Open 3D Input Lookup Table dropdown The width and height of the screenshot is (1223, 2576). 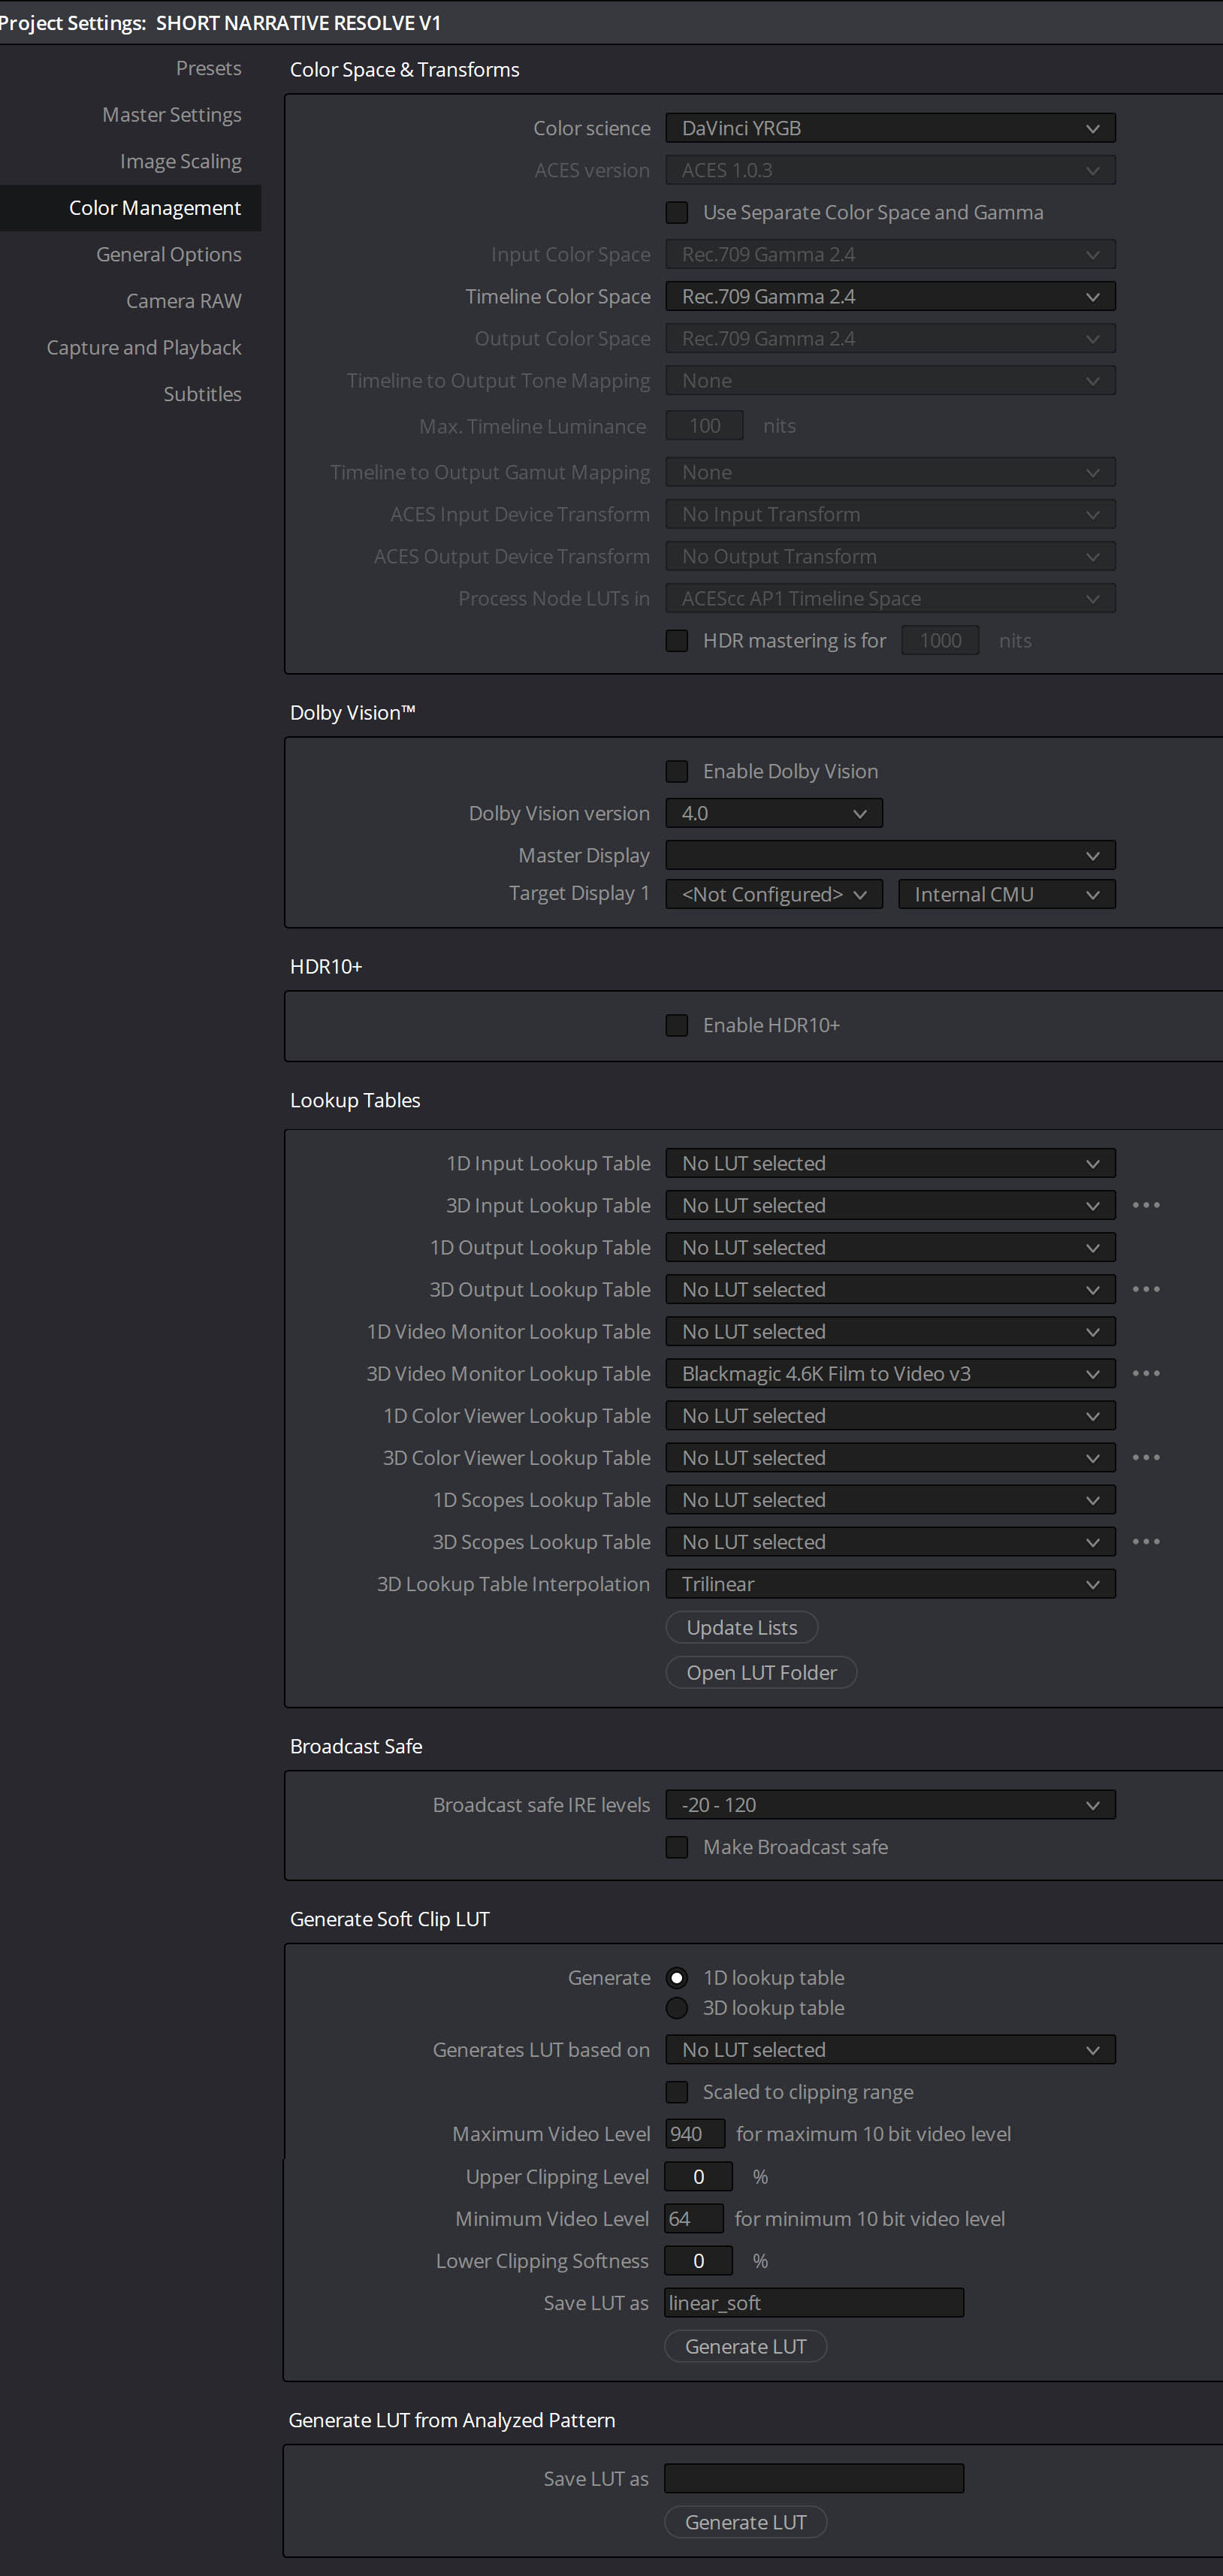point(890,1205)
